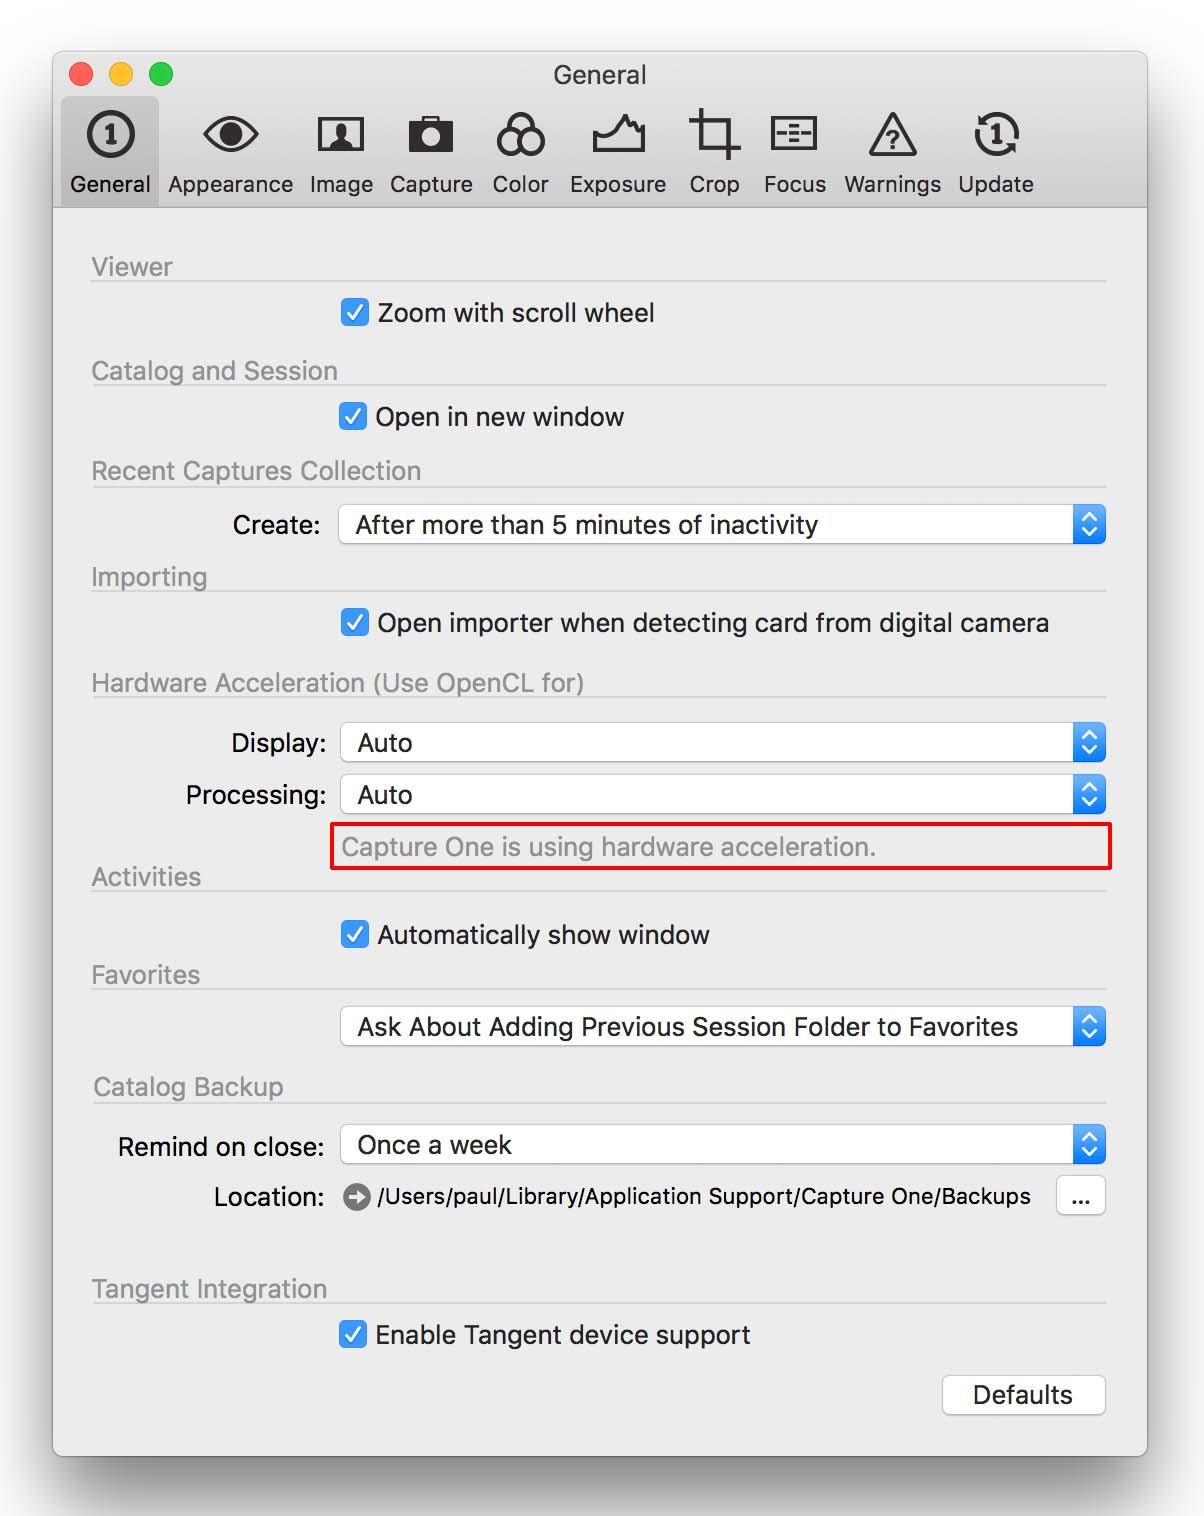
Task: Disable Enable Tangent device support
Action: (x=353, y=1334)
